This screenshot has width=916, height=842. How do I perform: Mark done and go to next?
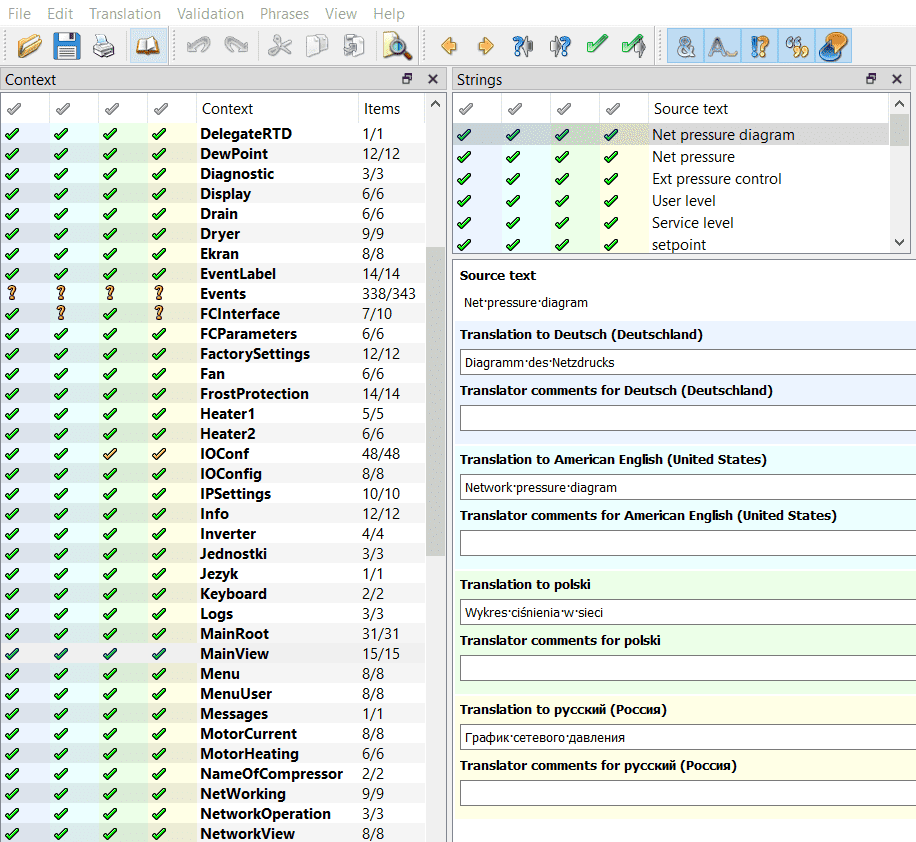tap(634, 46)
